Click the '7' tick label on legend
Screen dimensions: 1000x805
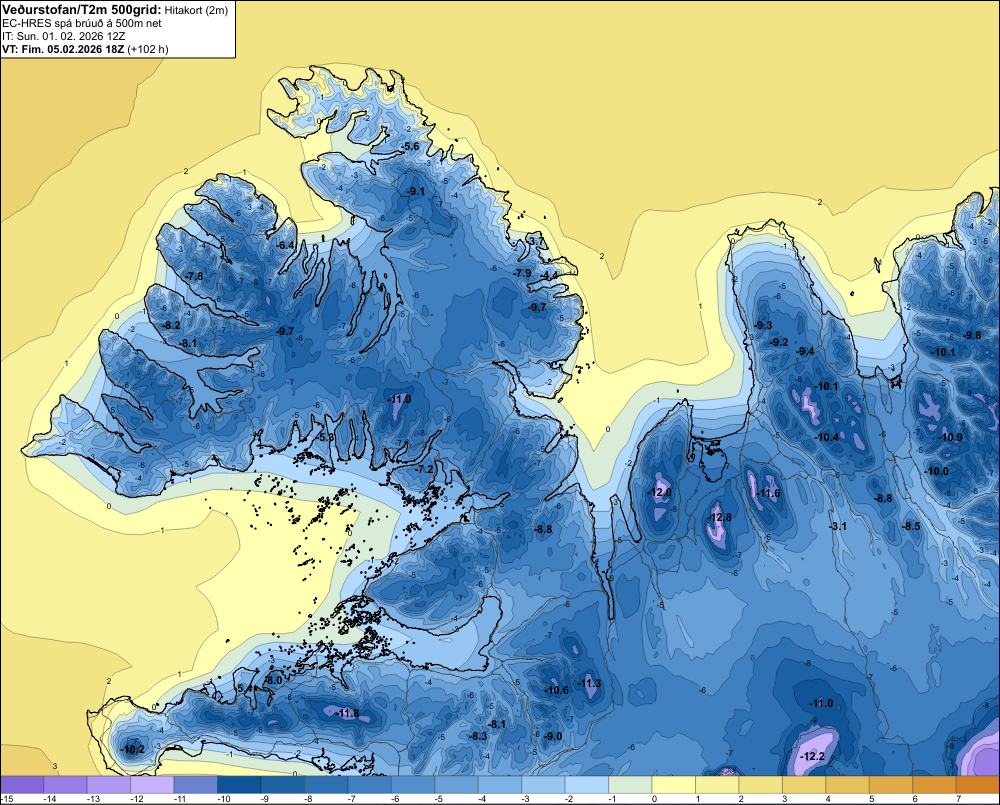[x=959, y=799]
